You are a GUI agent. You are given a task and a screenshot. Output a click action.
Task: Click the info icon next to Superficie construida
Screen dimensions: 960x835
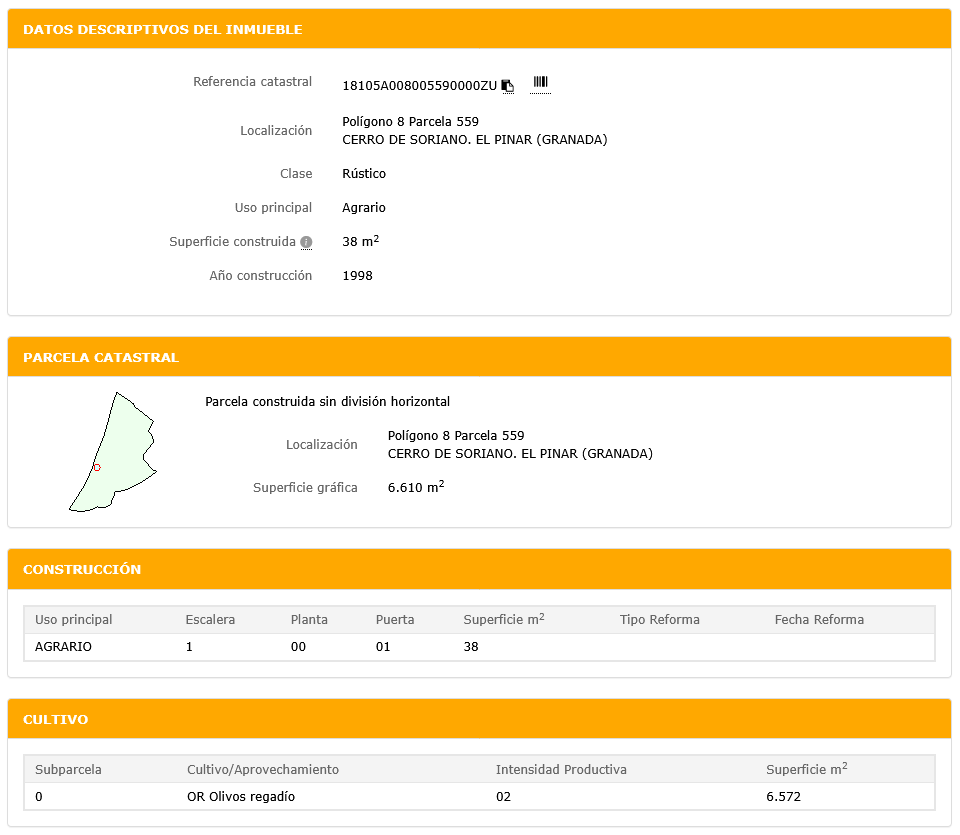coord(306,242)
